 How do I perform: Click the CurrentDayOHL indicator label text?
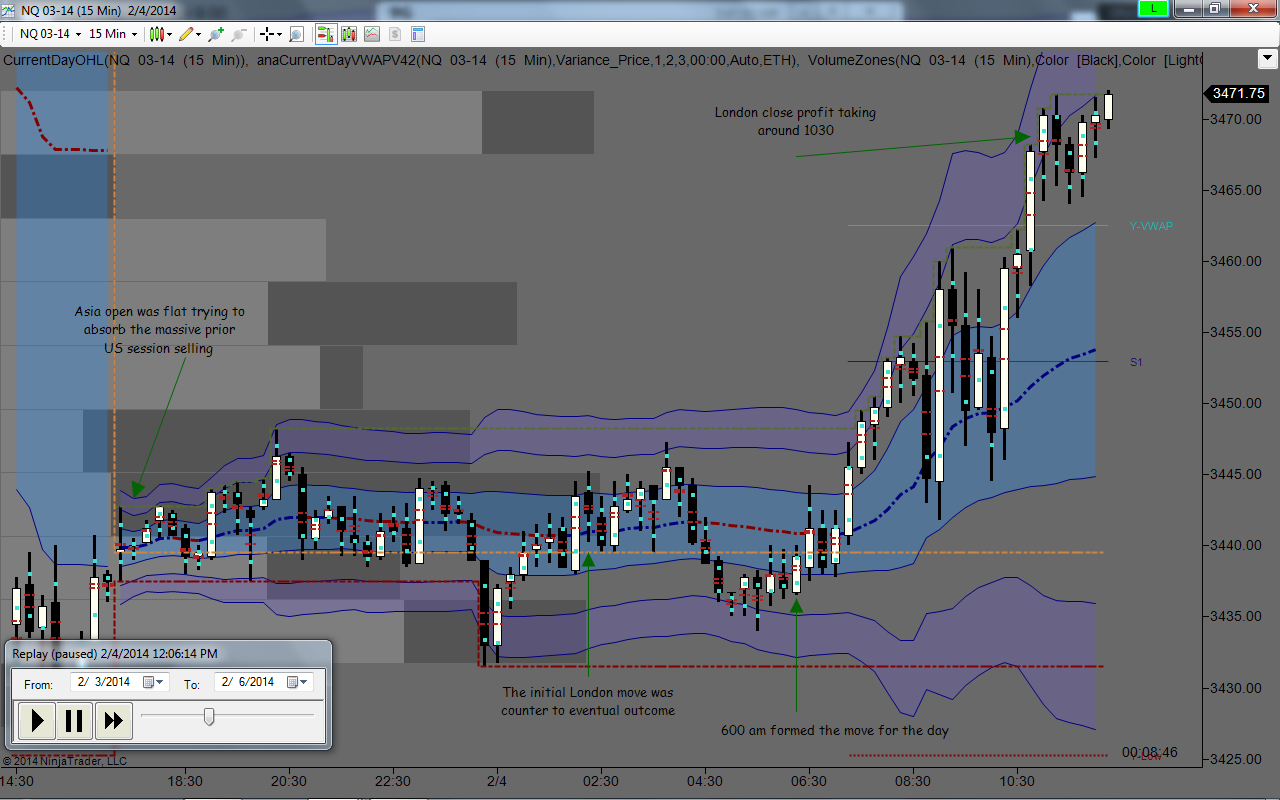[126, 60]
